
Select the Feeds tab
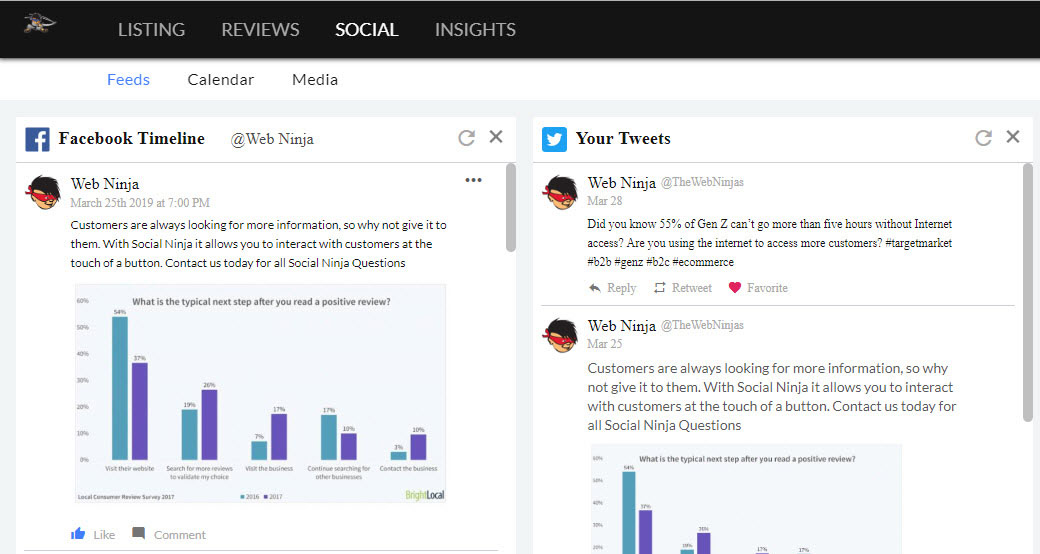[128, 80]
